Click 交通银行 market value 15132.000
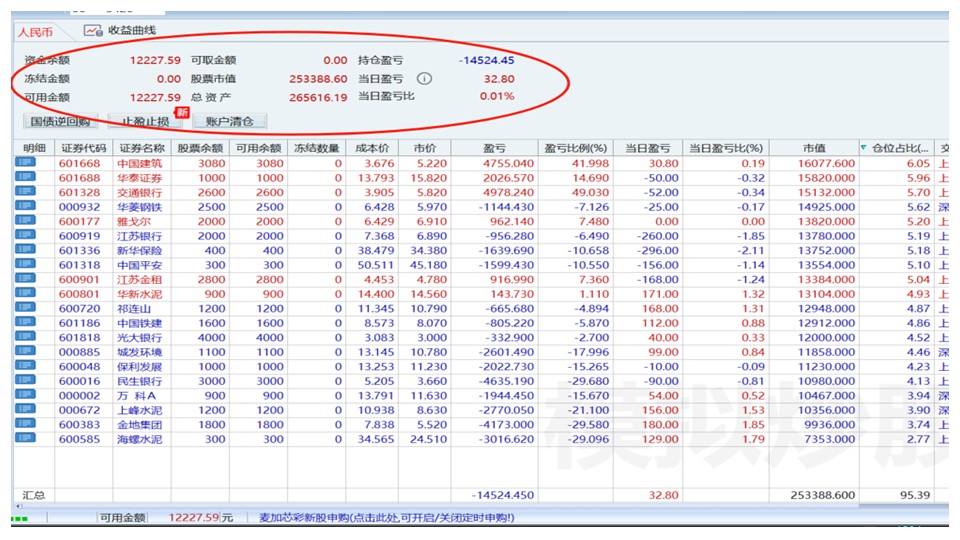 [x=826, y=192]
